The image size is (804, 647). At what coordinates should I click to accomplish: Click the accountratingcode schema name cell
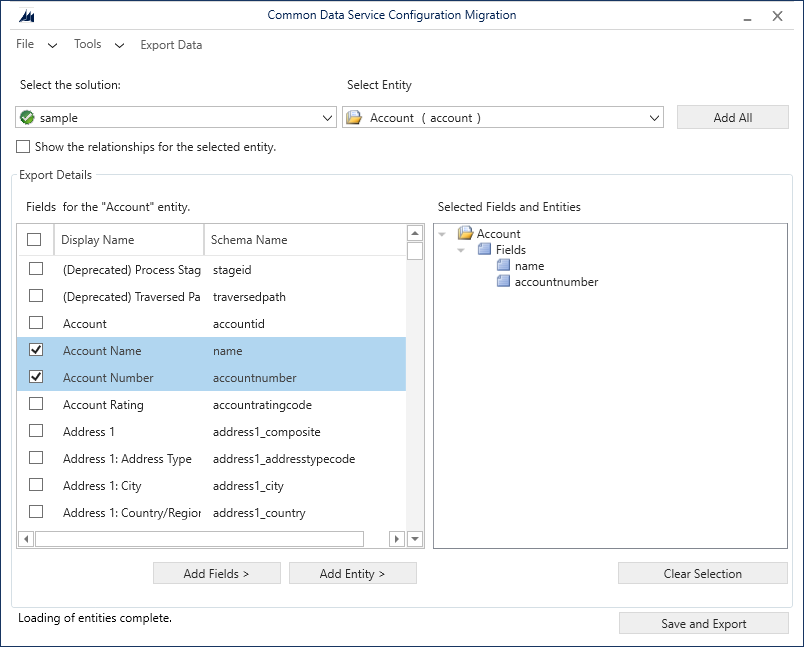coord(262,405)
